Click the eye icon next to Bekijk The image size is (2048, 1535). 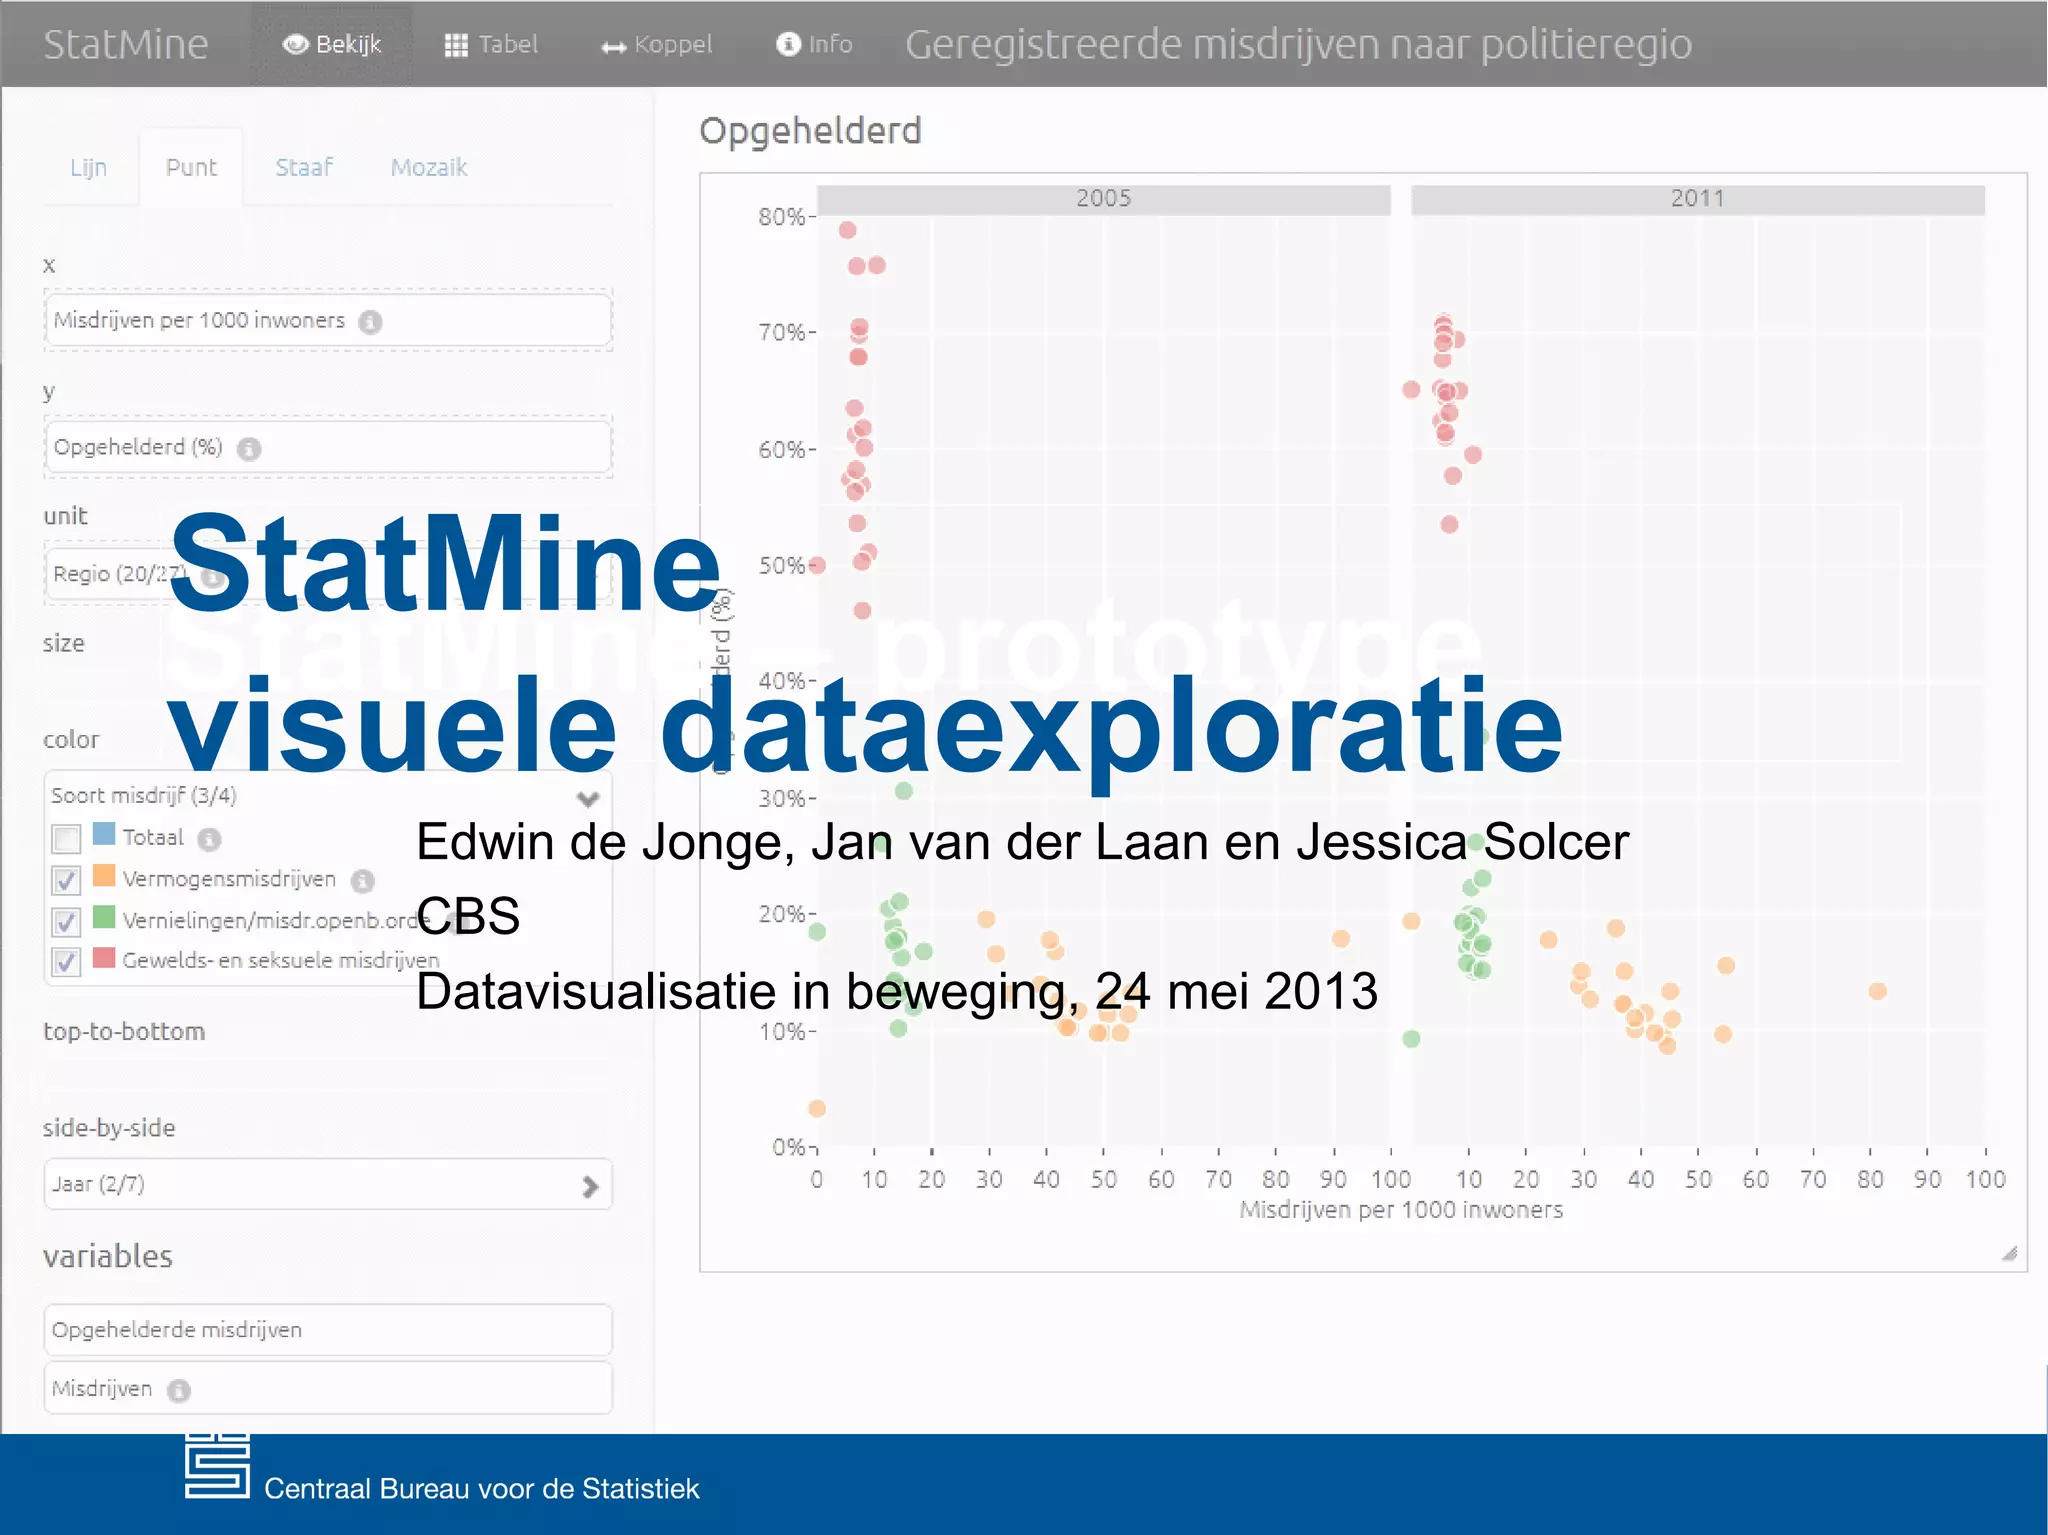click(x=295, y=44)
